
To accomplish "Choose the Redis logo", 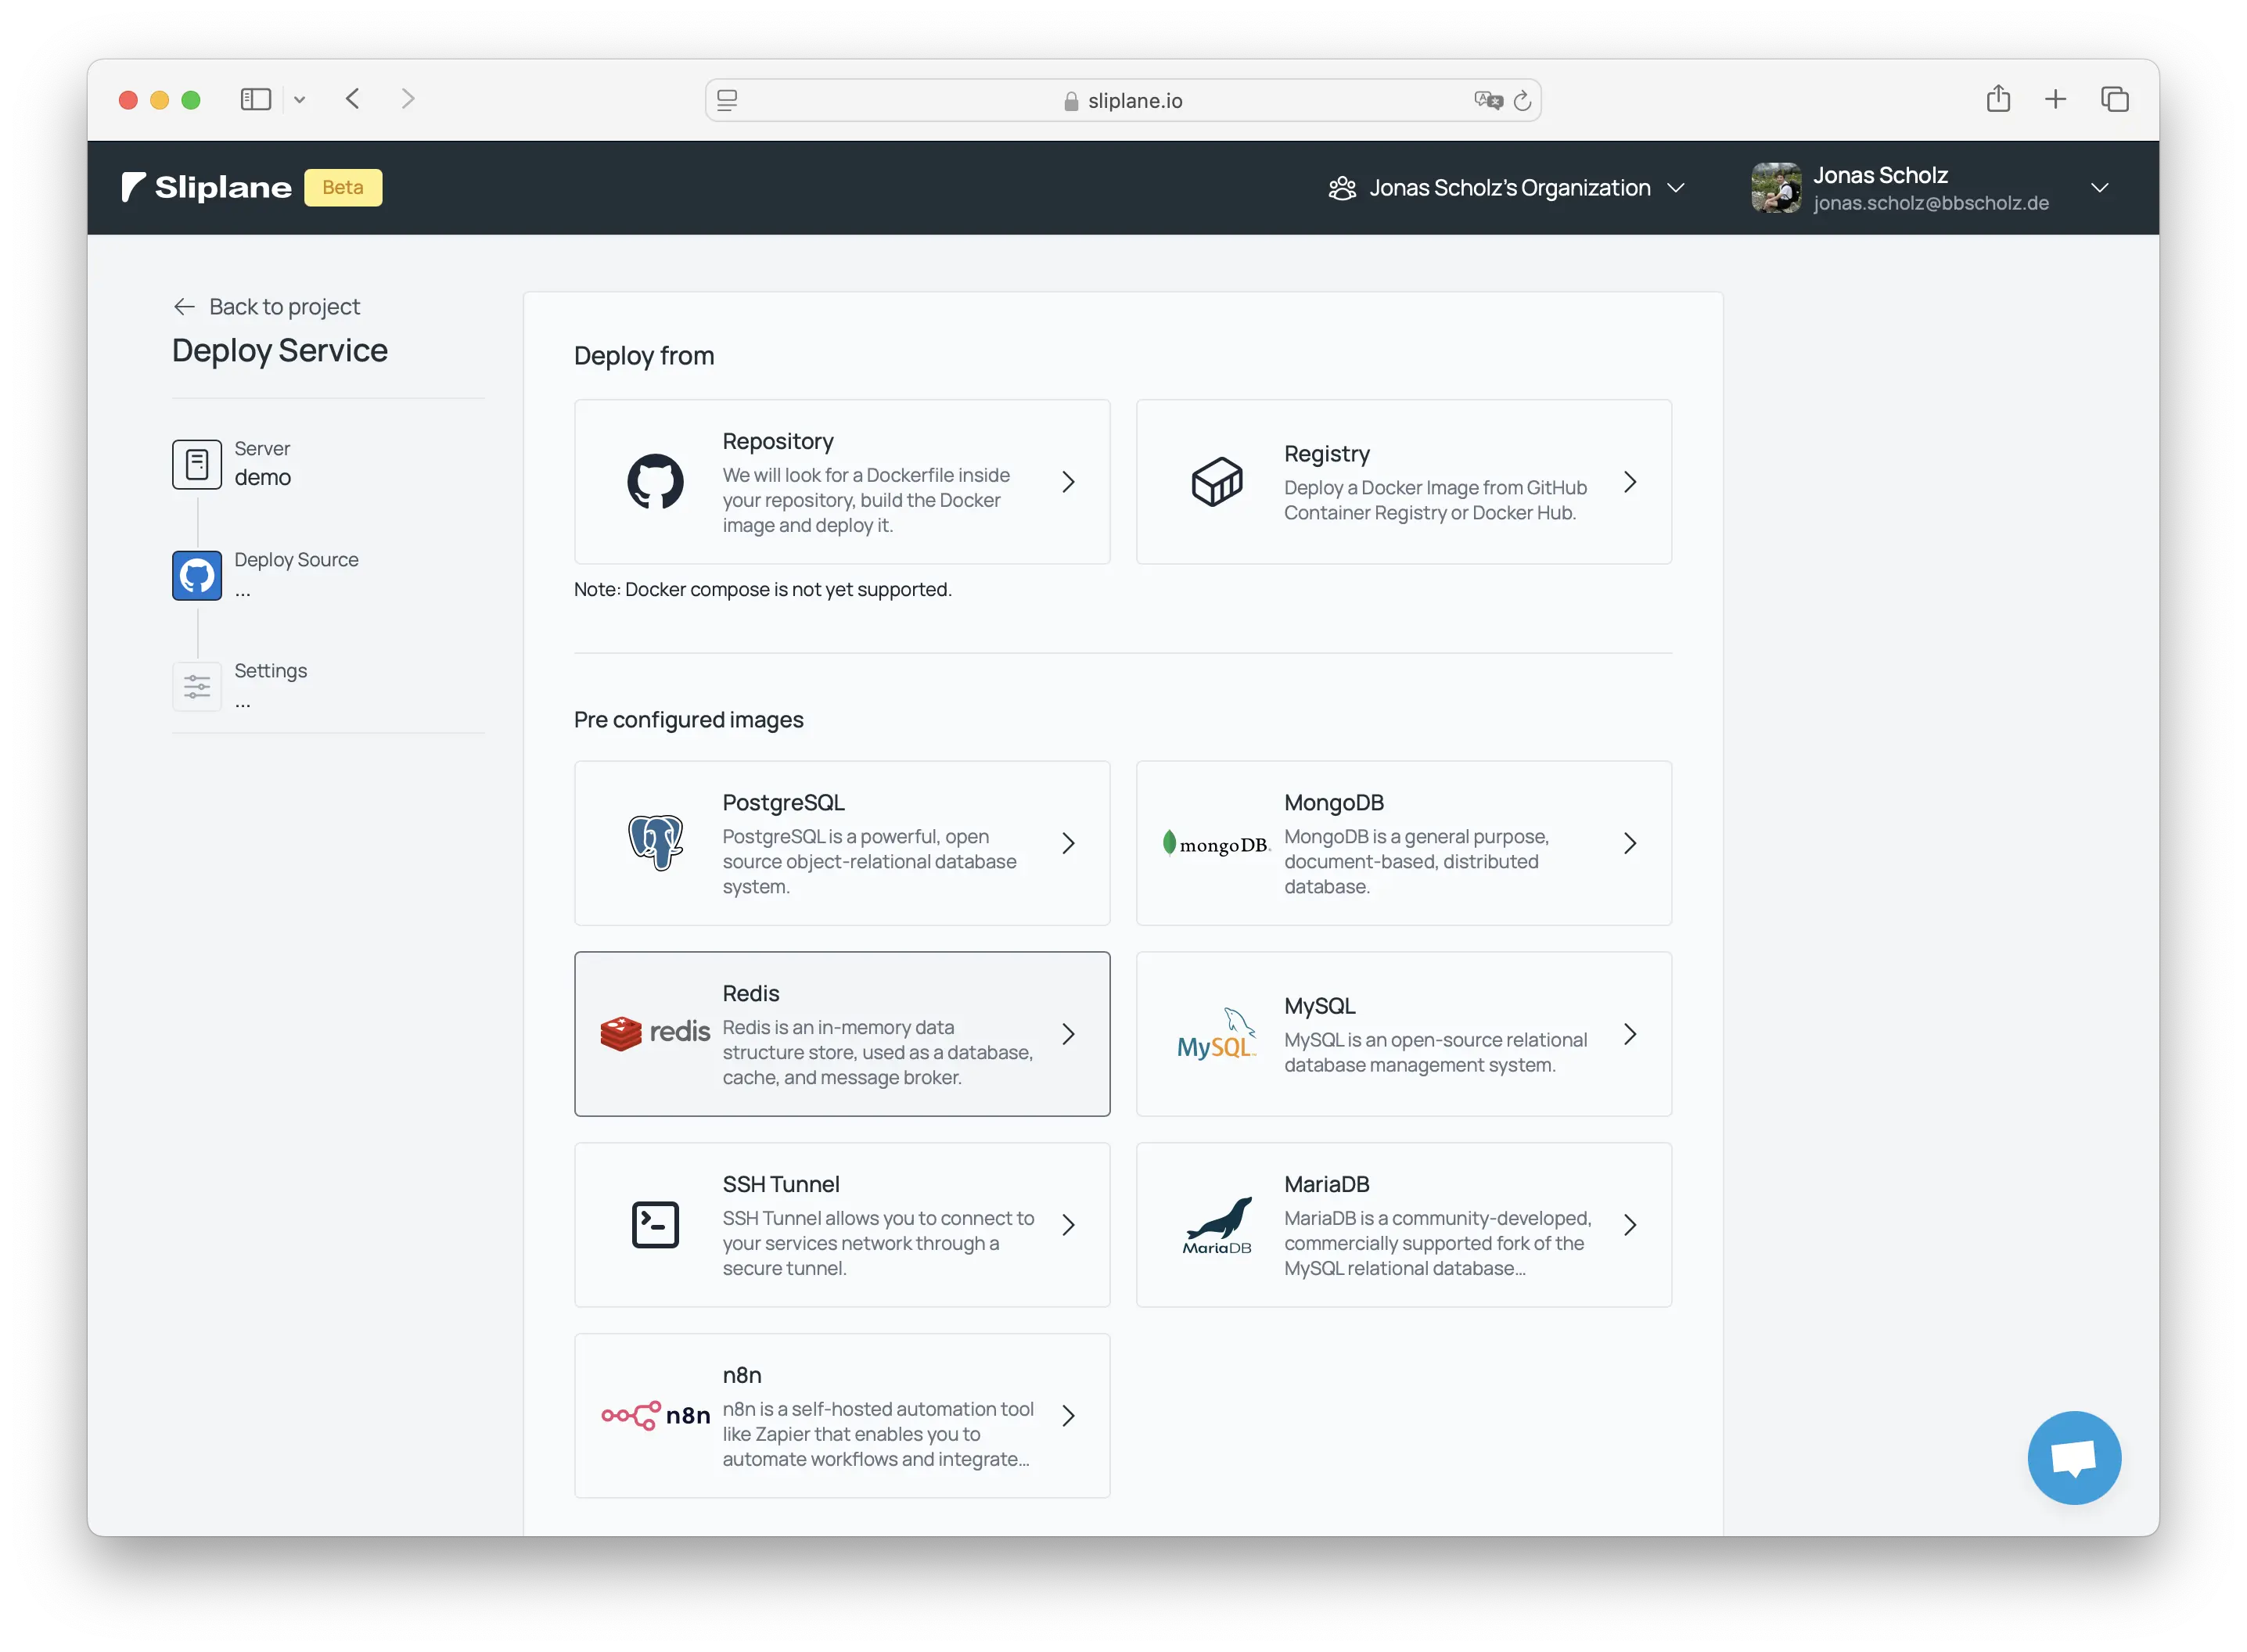I will click(655, 1032).
